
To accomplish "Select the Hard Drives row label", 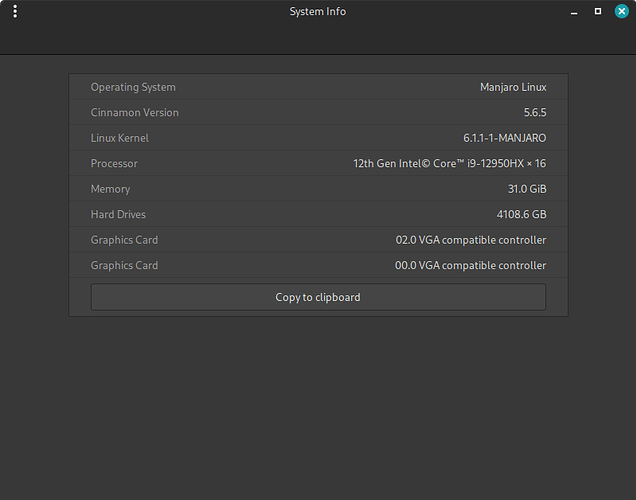I will coord(118,214).
